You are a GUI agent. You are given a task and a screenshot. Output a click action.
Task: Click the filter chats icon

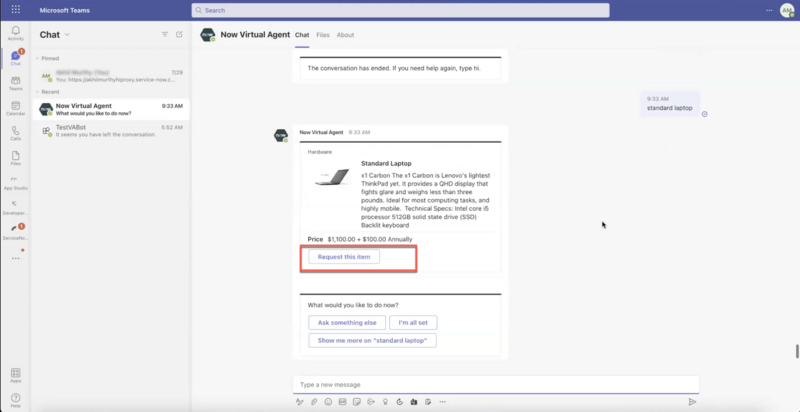(165, 35)
